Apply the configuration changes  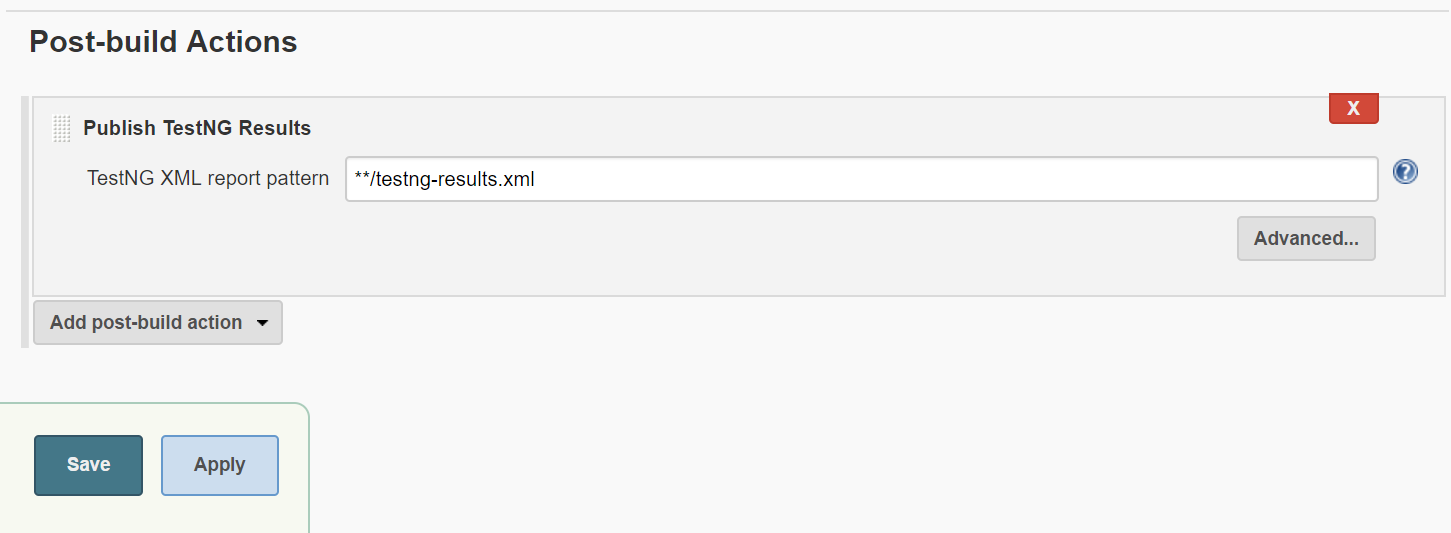pos(220,465)
